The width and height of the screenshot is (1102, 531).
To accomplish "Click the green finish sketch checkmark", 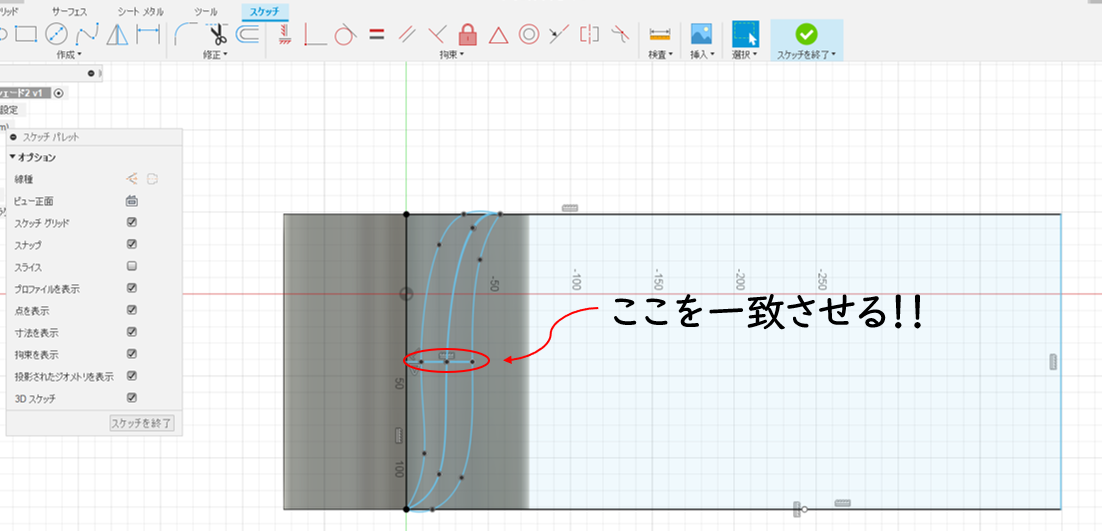I will pos(806,34).
